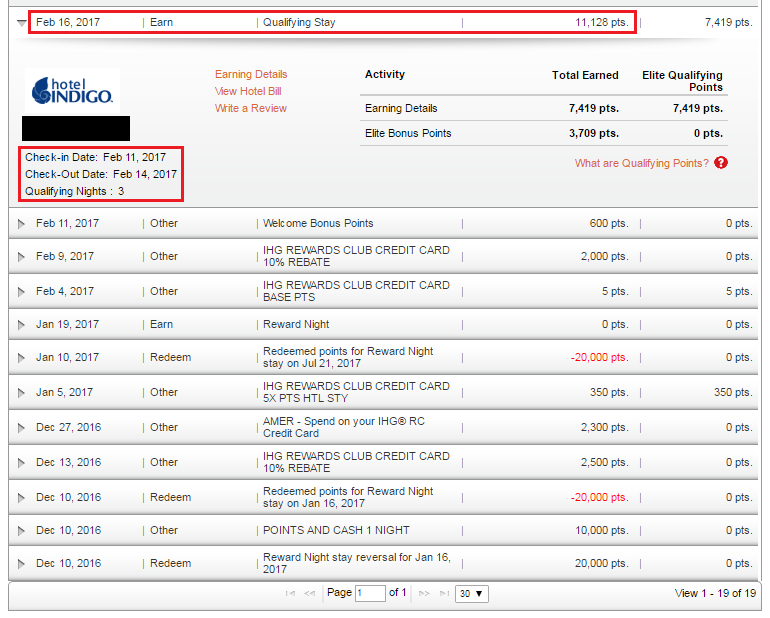Open the View Hotel Bill link
The height and width of the screenshot is (618, 770).
click(x=248, y=91)
